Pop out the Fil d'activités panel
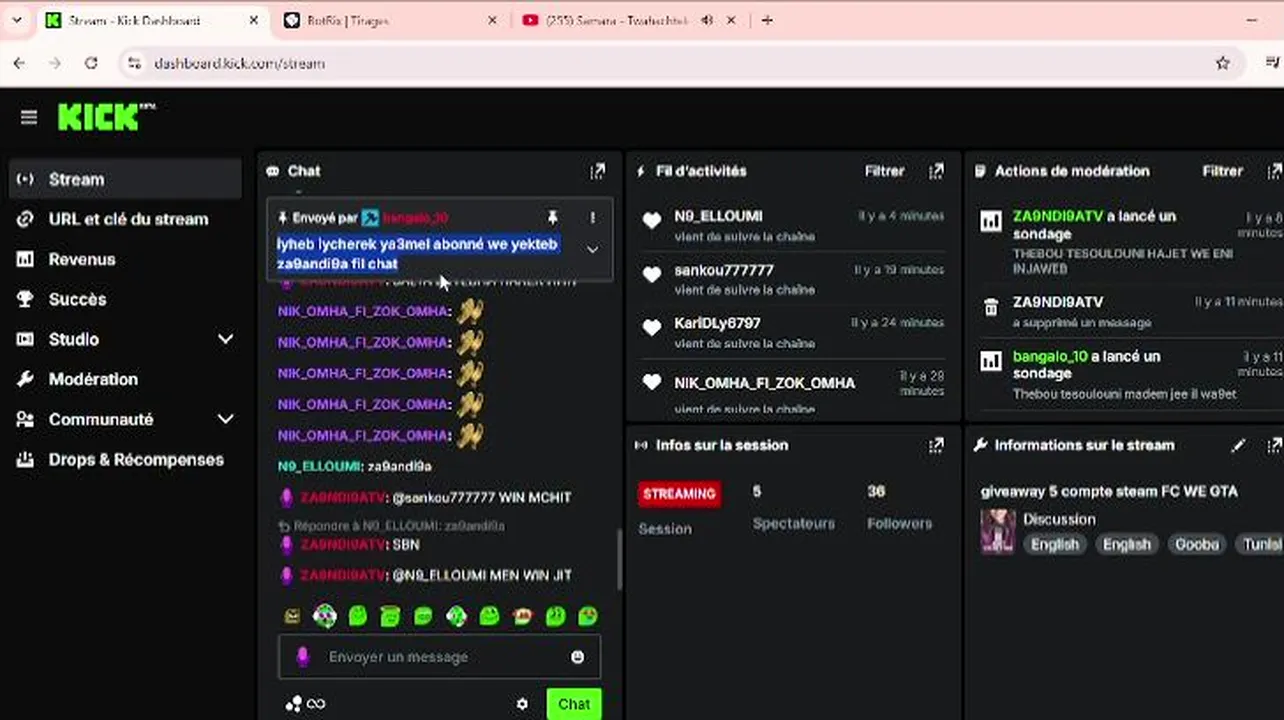The height and width of the screenshot is (720, 1284). pos(936,171)
